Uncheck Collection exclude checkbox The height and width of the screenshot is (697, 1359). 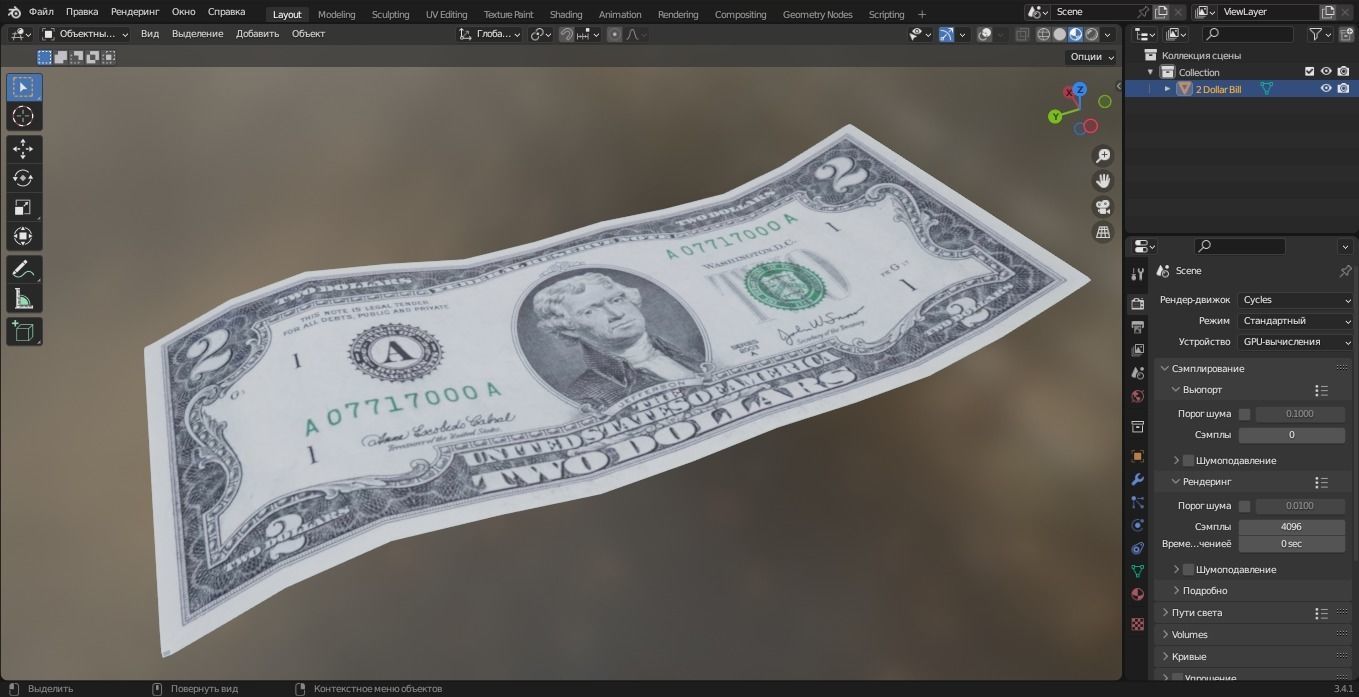click(x=1309, y=72)
